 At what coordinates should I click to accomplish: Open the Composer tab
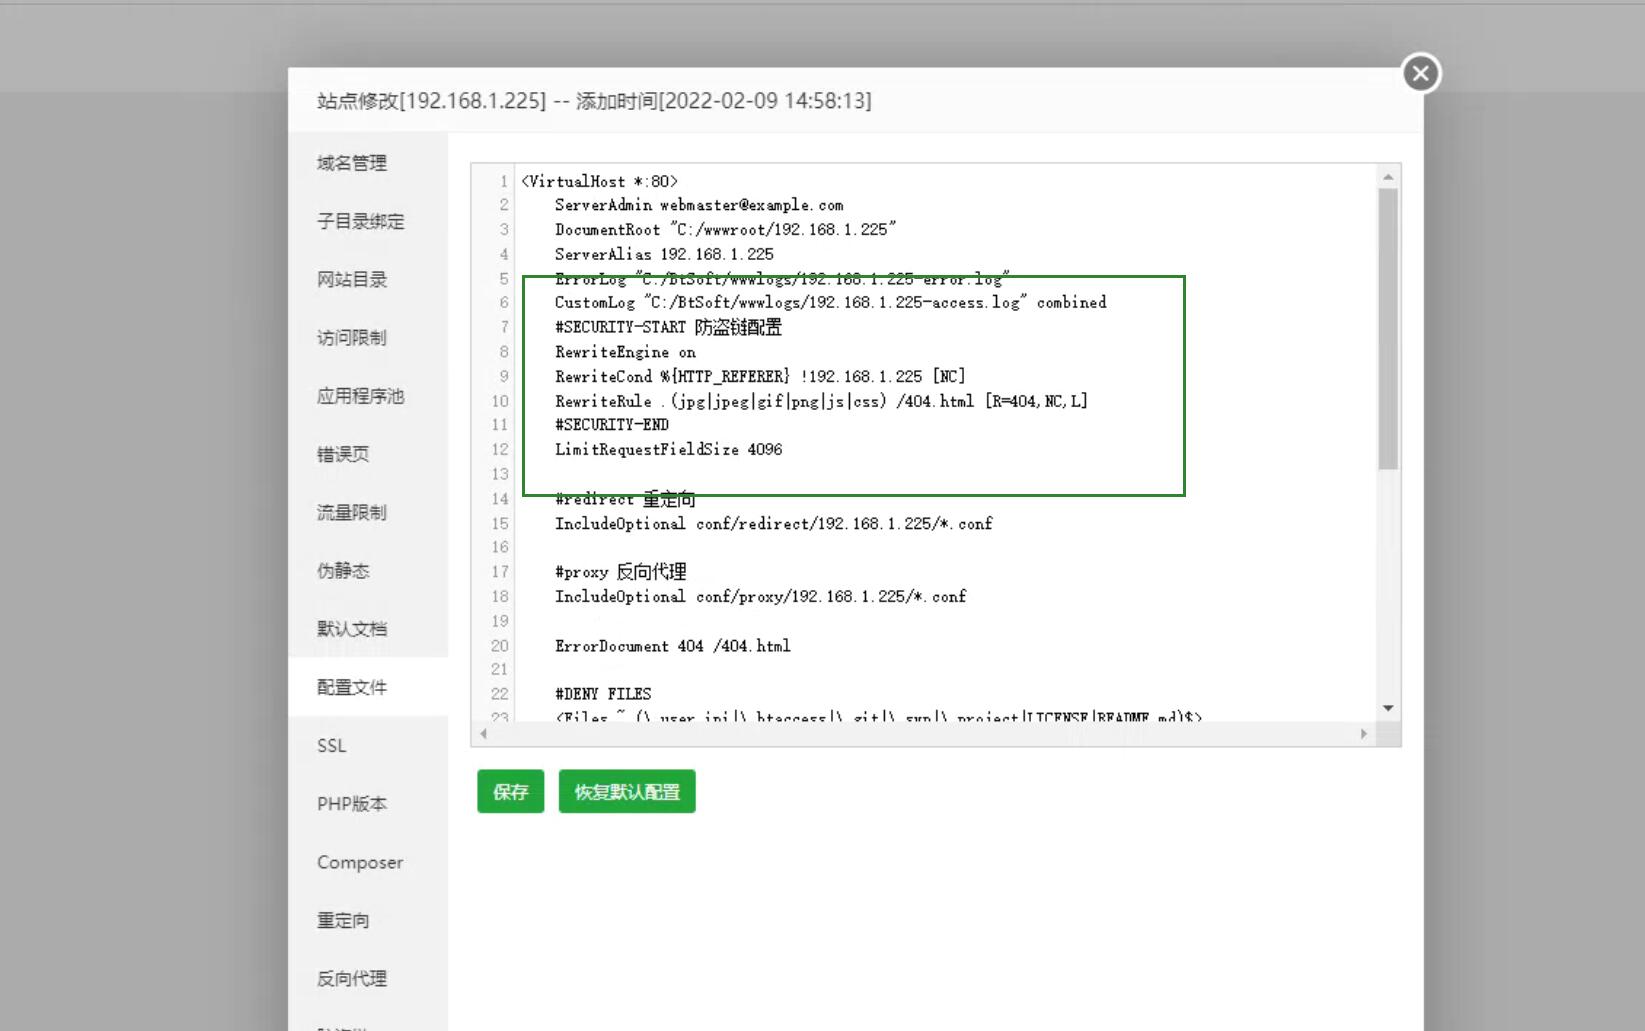(x=360, y=862)
